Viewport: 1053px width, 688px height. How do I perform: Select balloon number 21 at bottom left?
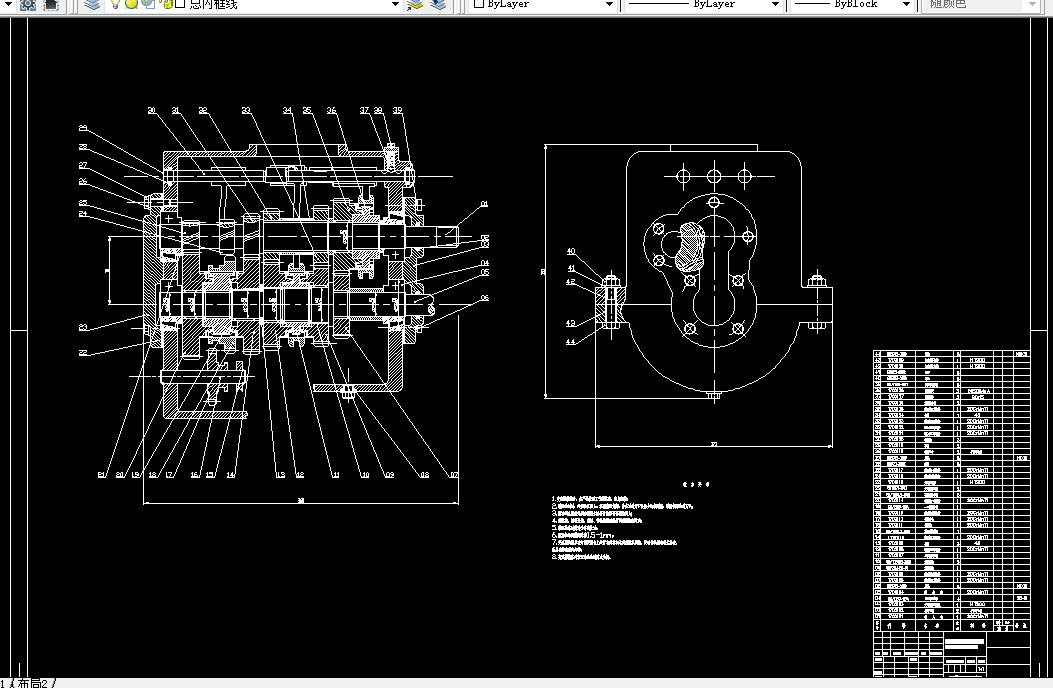coord(102,474)
